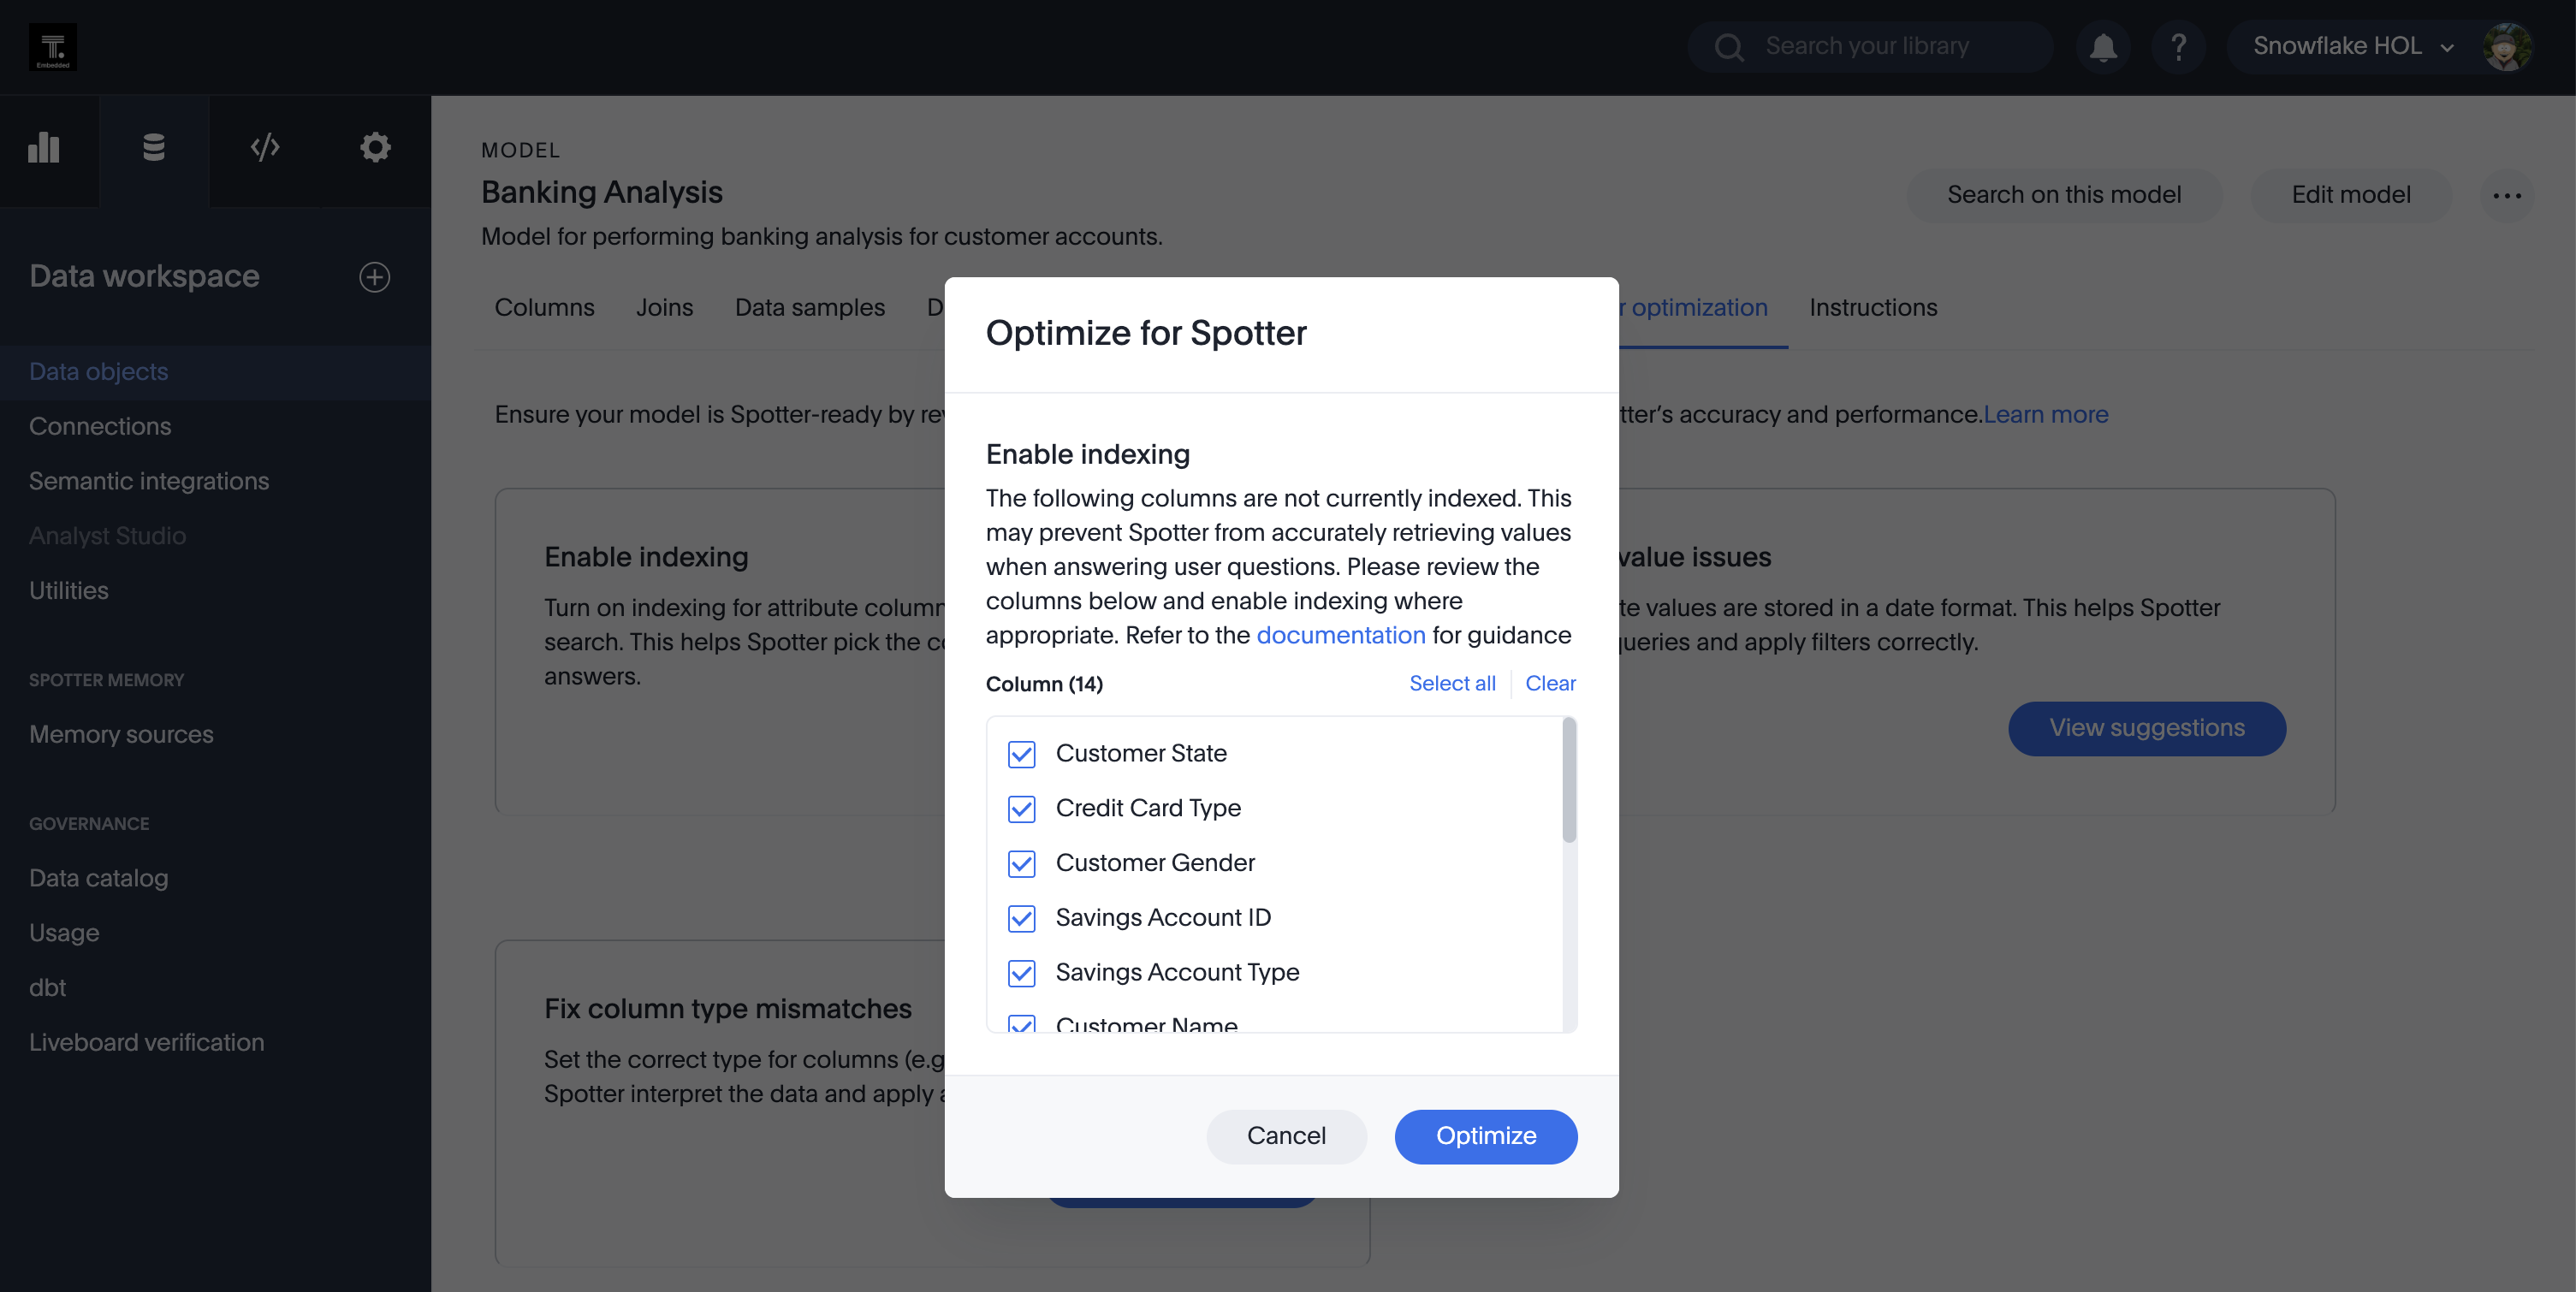Click the plus icon beside Data workspace

(x=375, y=277)
